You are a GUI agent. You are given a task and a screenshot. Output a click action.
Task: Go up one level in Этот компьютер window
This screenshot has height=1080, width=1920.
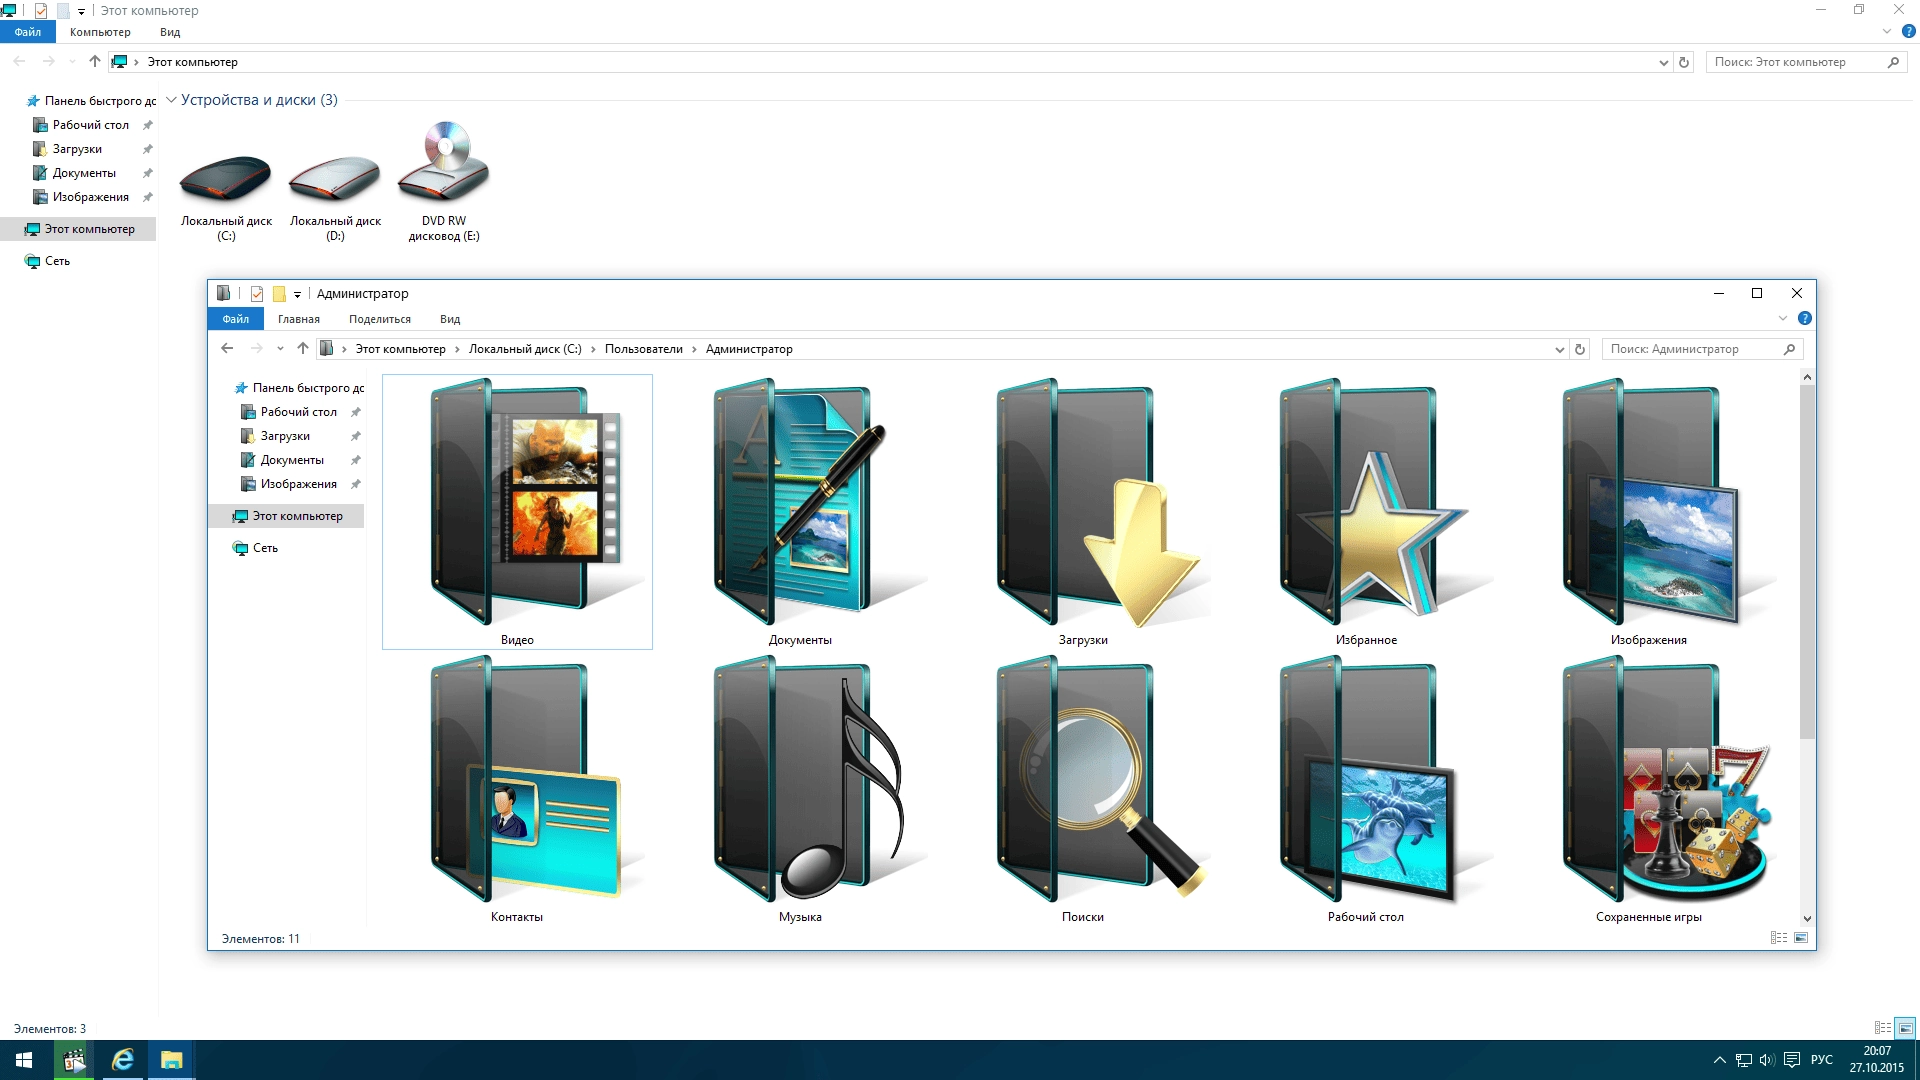(95, 61)
